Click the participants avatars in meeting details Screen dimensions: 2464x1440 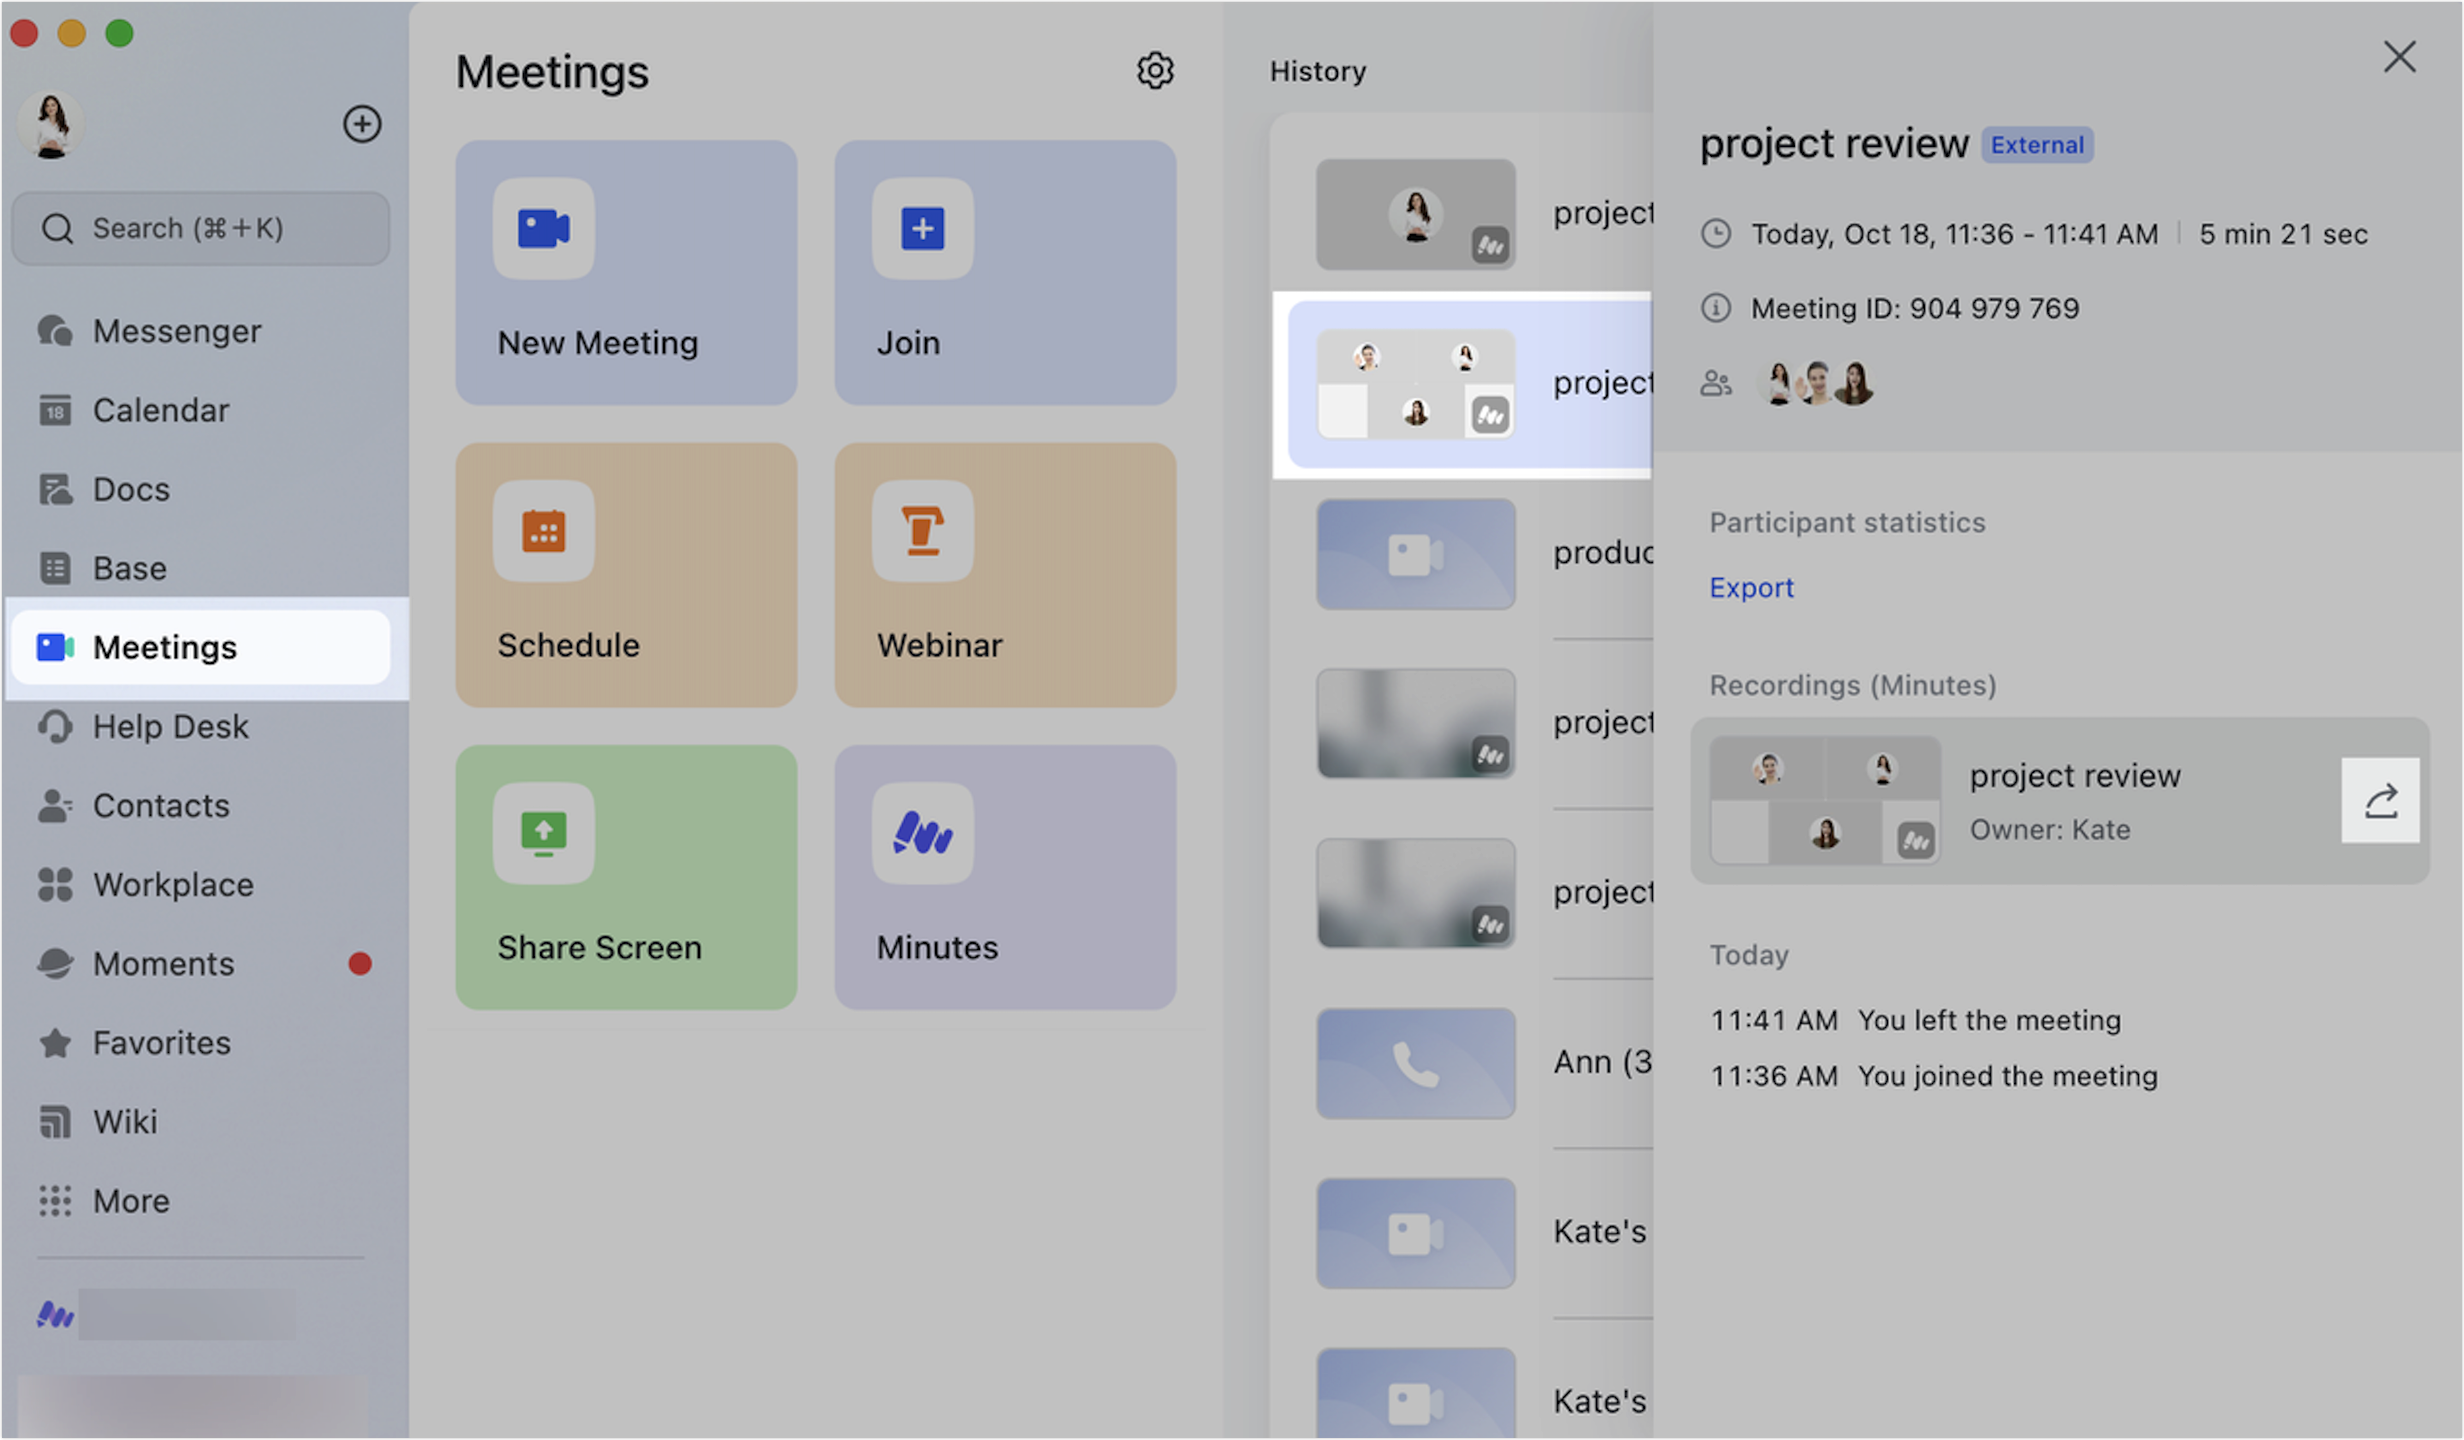coord(1815,383)
